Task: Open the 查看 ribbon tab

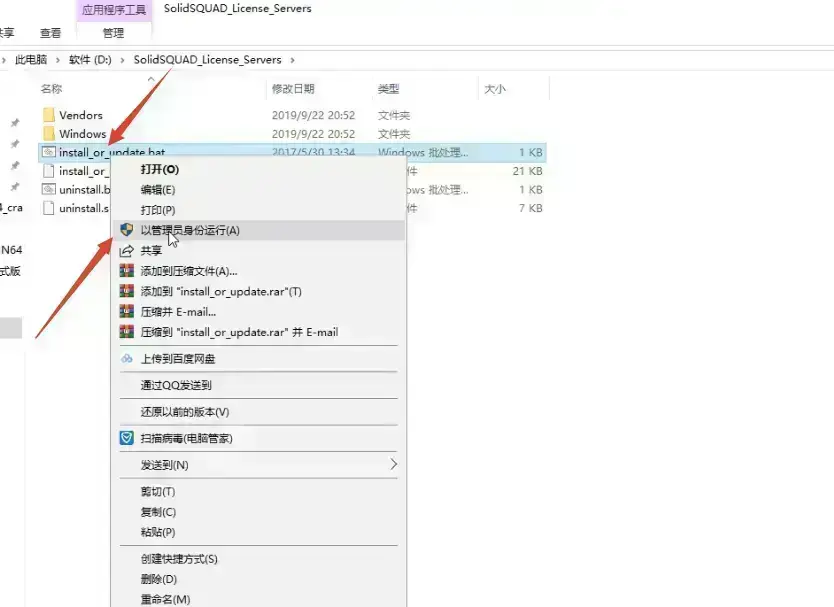Action: tap(51, 33)
